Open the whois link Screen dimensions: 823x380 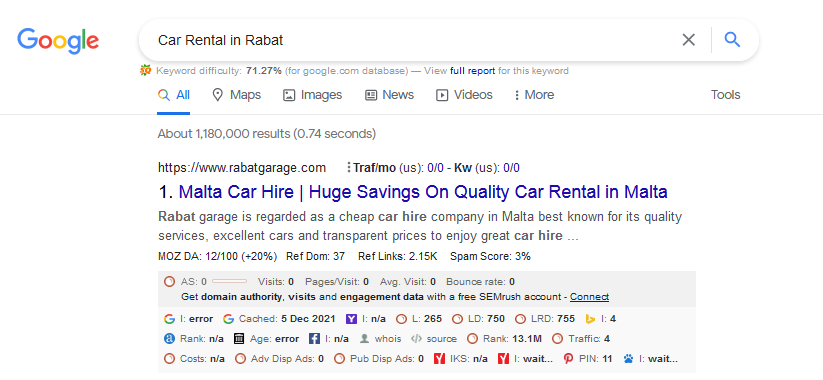click(388, 339)
